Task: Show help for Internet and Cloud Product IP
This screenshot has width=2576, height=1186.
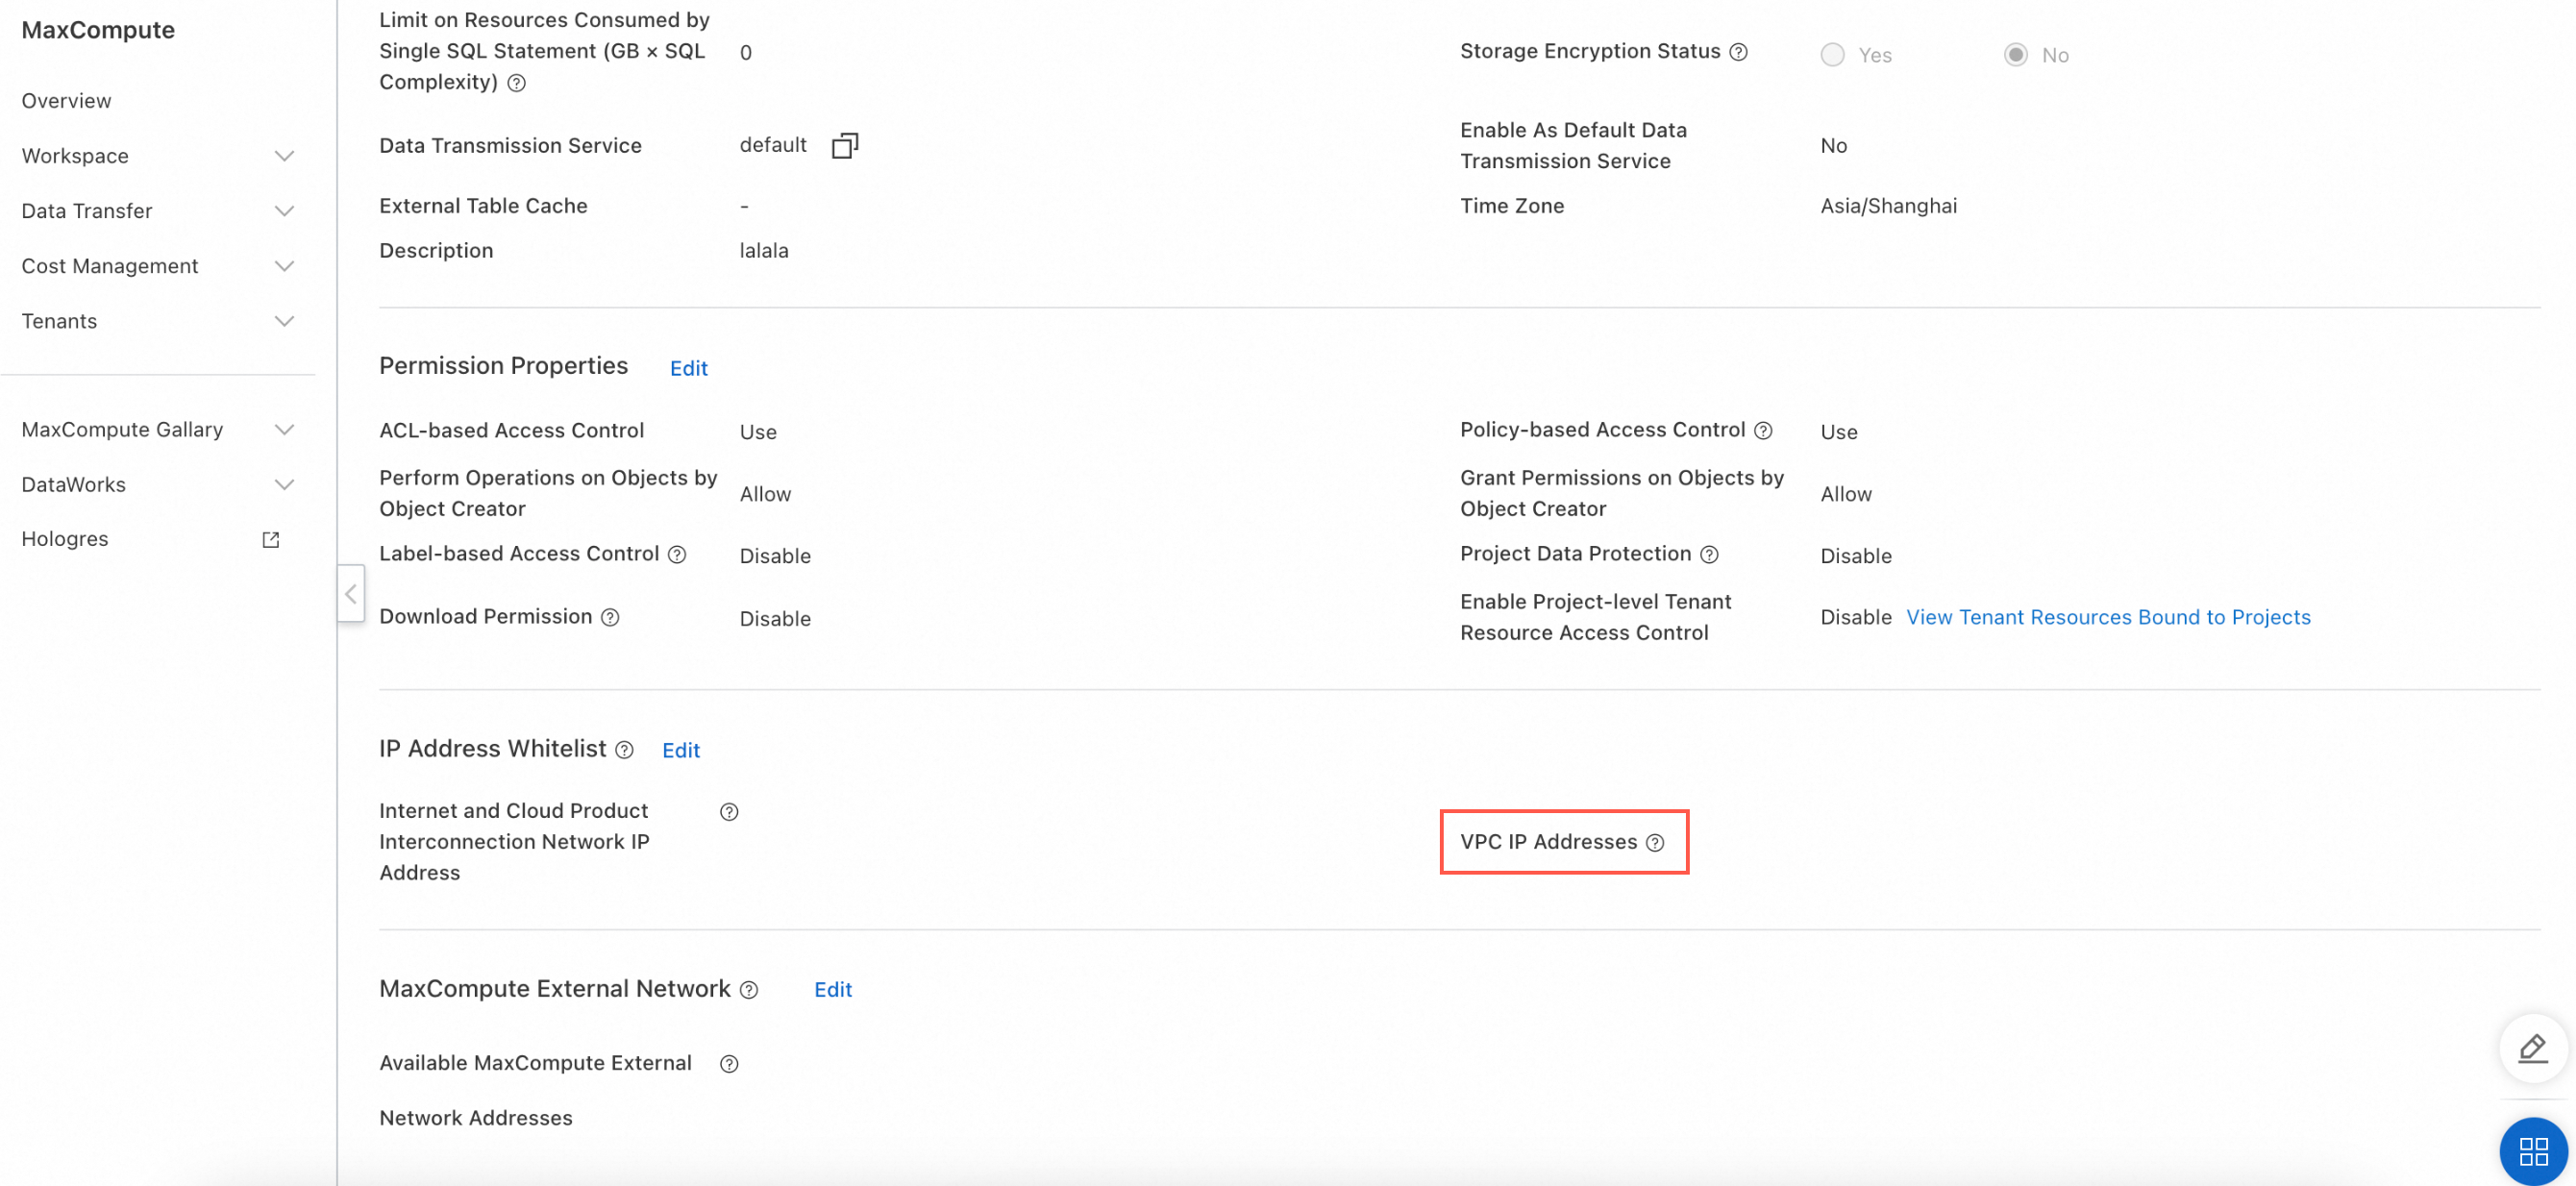Action: click(729, 811)
